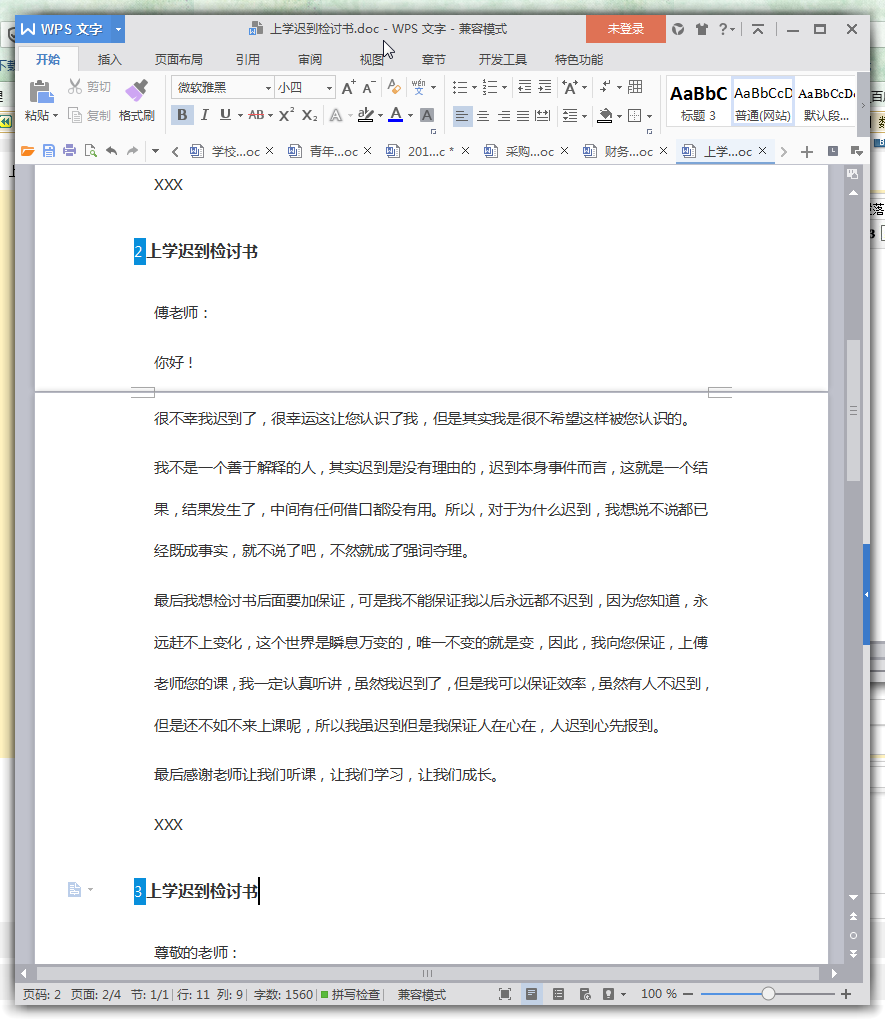Decrease font size with the A- icon
Screen dimensions: 885x1020
369,87
